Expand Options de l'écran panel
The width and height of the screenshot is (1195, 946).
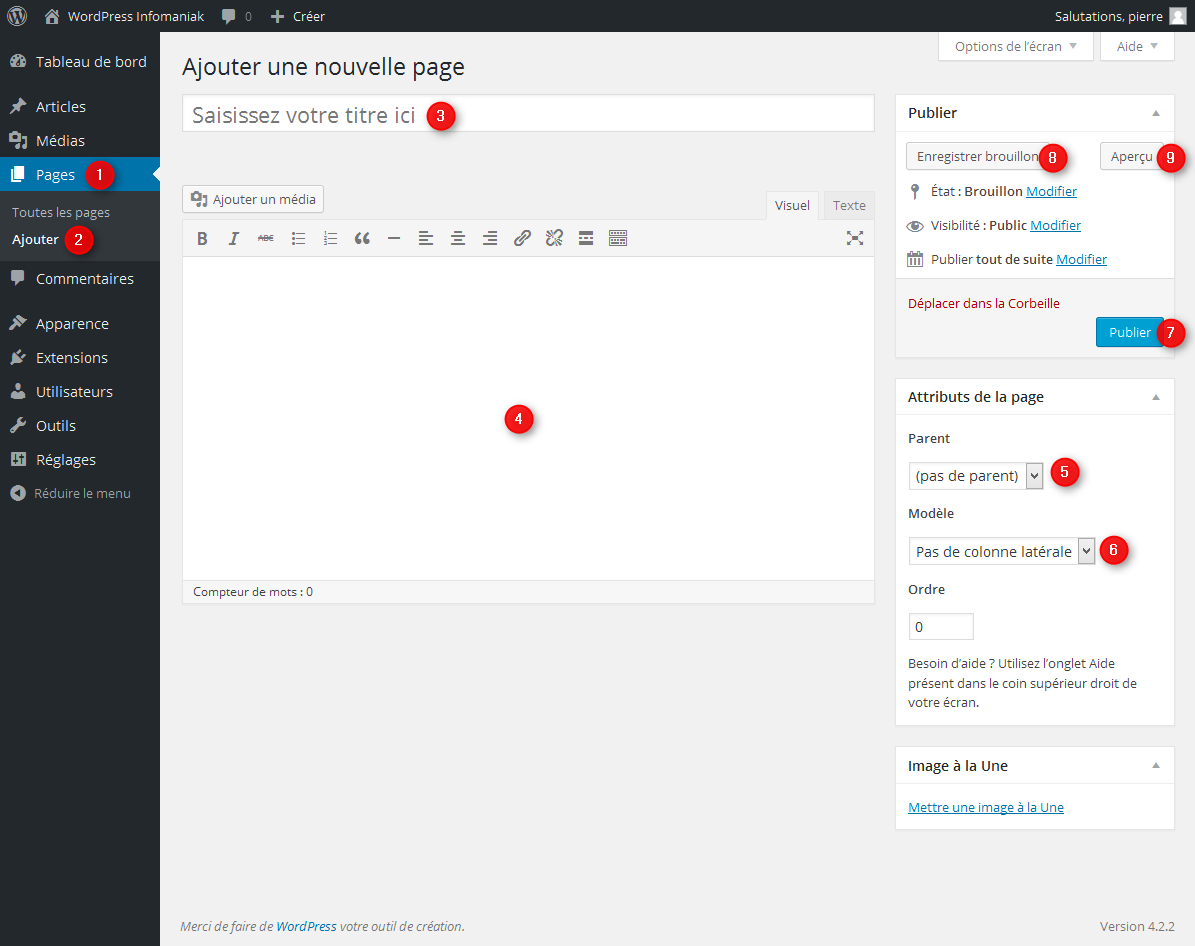point(1015,46)
